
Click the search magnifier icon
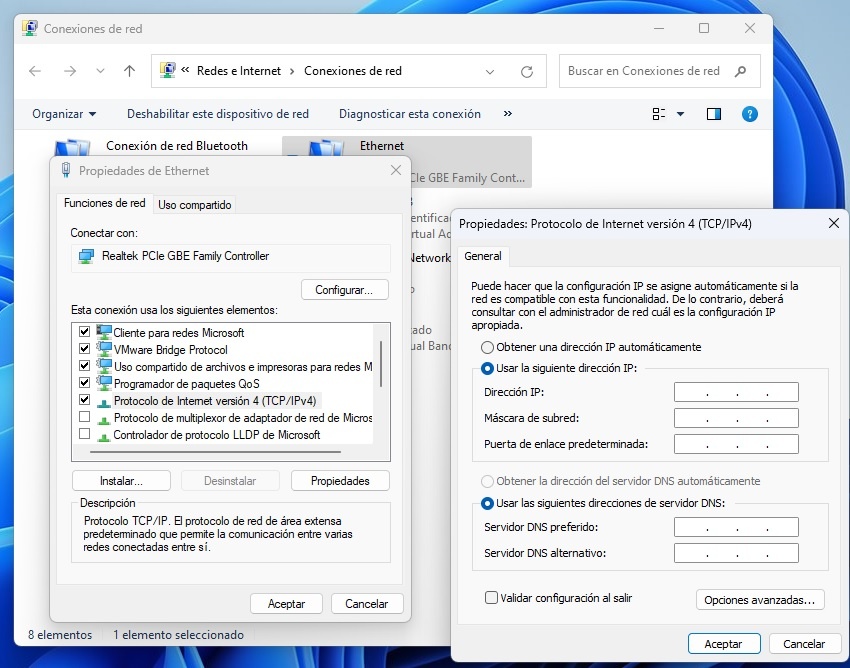click(739, 70)
